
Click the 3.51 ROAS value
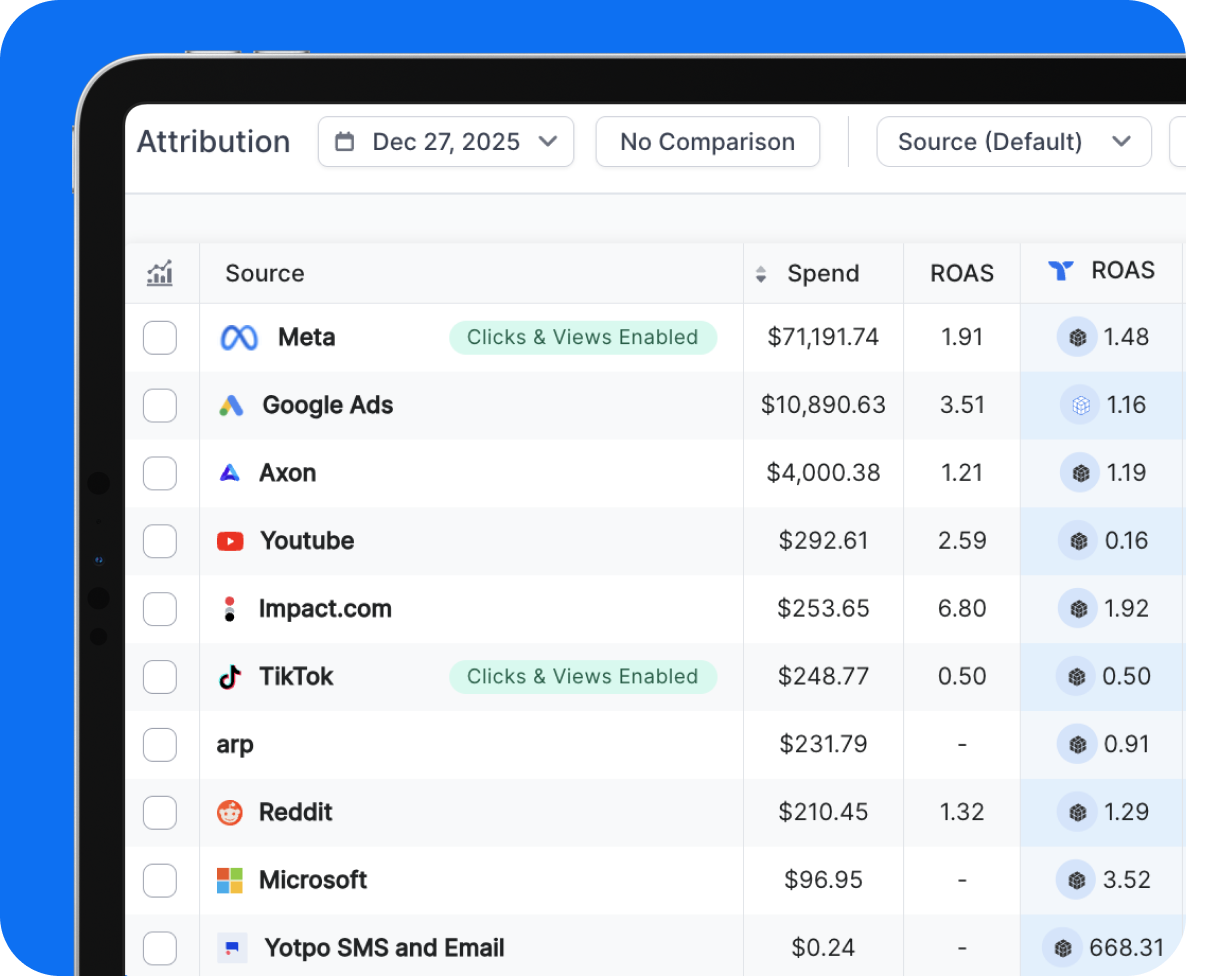point(962,406)
